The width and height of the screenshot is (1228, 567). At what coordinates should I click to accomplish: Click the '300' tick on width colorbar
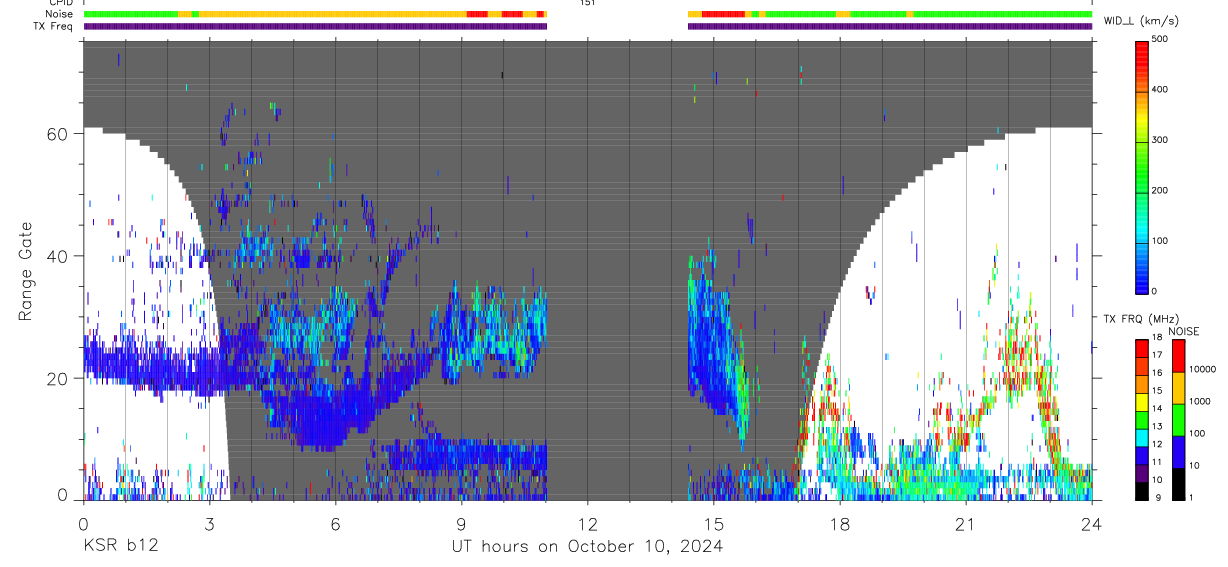(x=1160, y=140)
